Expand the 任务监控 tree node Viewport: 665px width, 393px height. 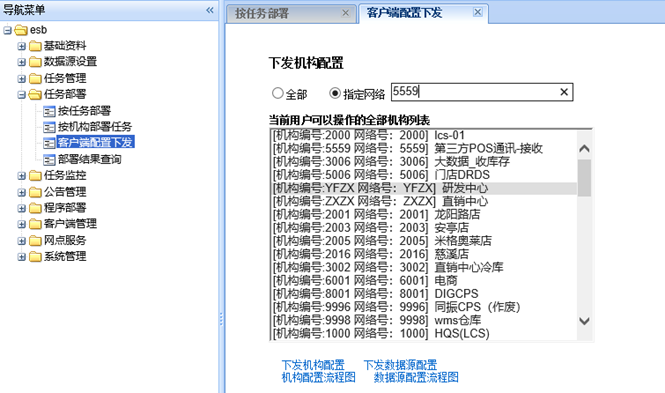click(22, 176)
